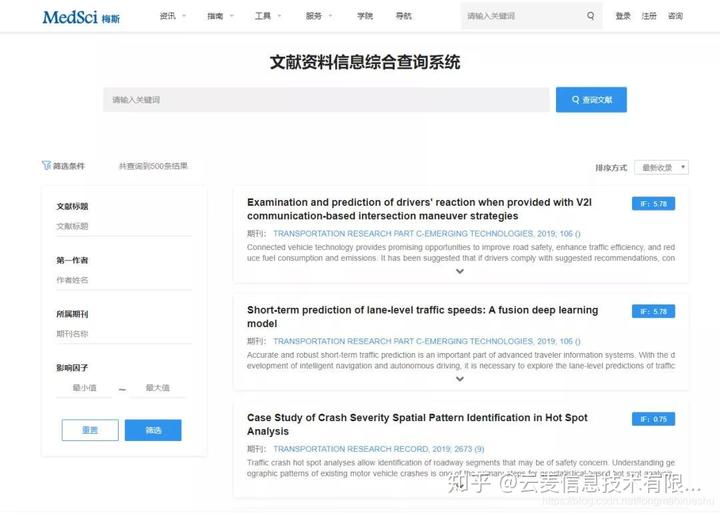720x513 pixels.
Task: Open the 资讯 menu
Action: point(168,16)
